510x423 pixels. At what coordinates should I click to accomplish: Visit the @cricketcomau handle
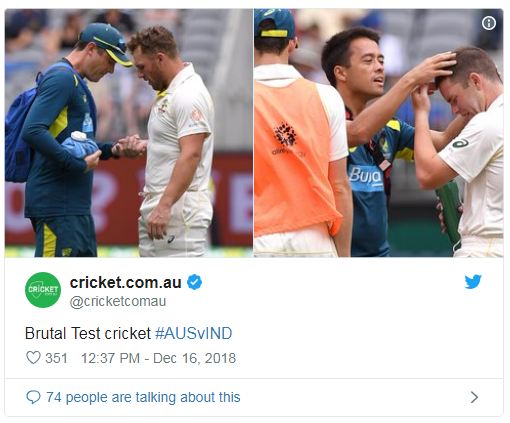tap(118, 301)
